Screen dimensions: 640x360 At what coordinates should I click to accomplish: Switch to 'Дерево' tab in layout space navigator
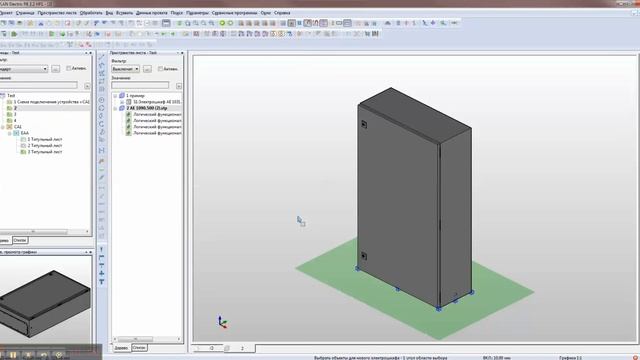[x=121, y=348]
